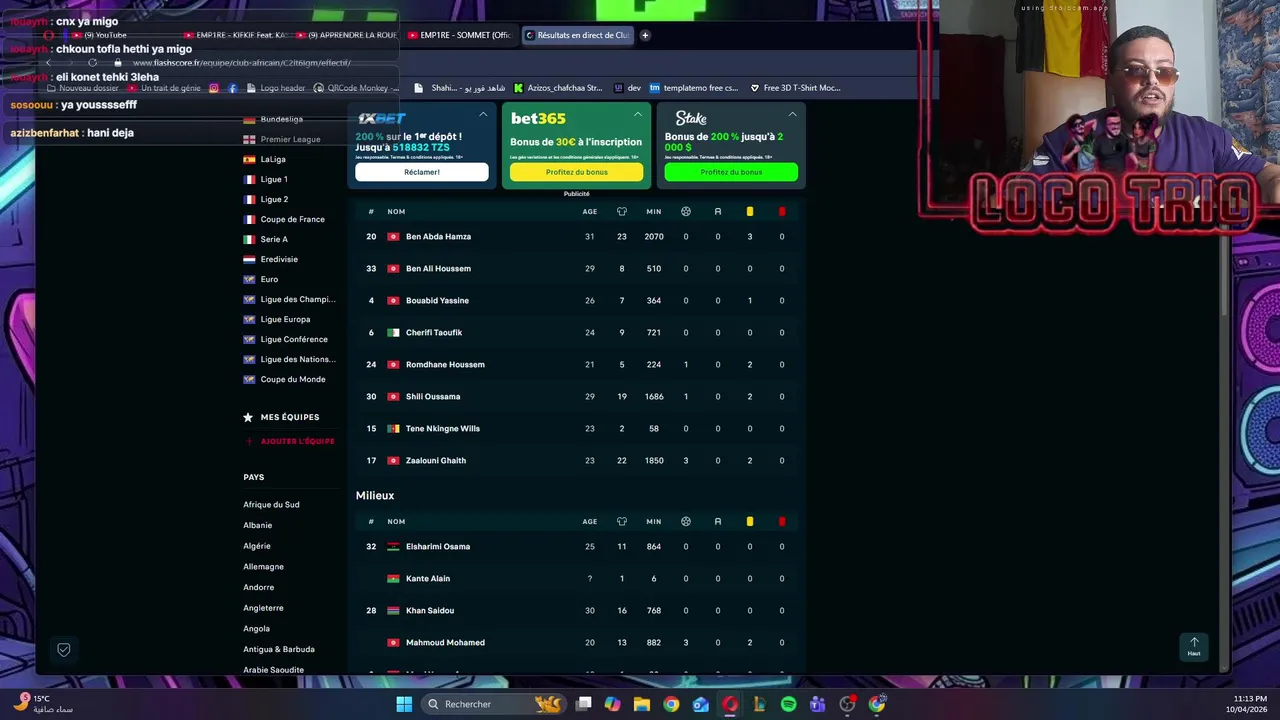Open File Explorer from the taskbar
1280x720 pixels.
click(x=642, y=704)
